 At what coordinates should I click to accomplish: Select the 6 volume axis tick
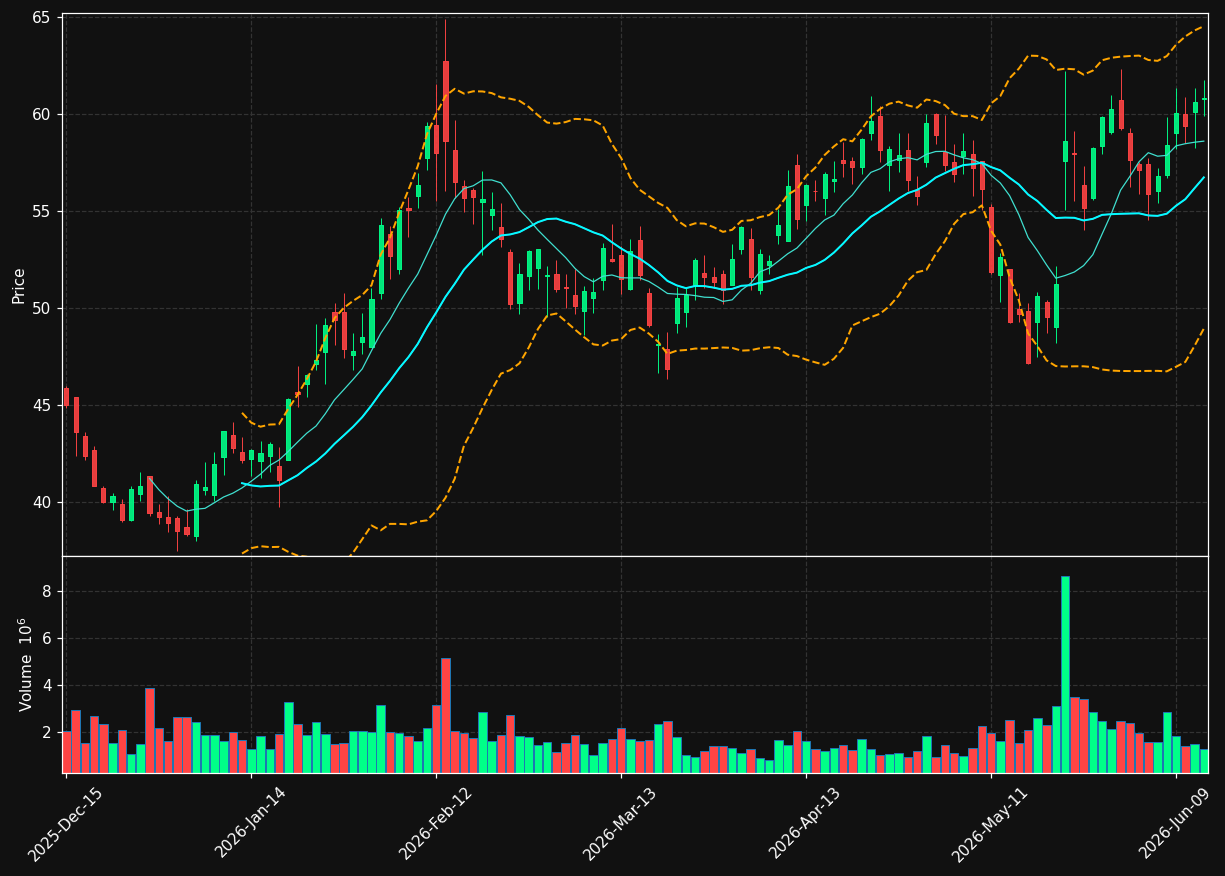[47, 638]
